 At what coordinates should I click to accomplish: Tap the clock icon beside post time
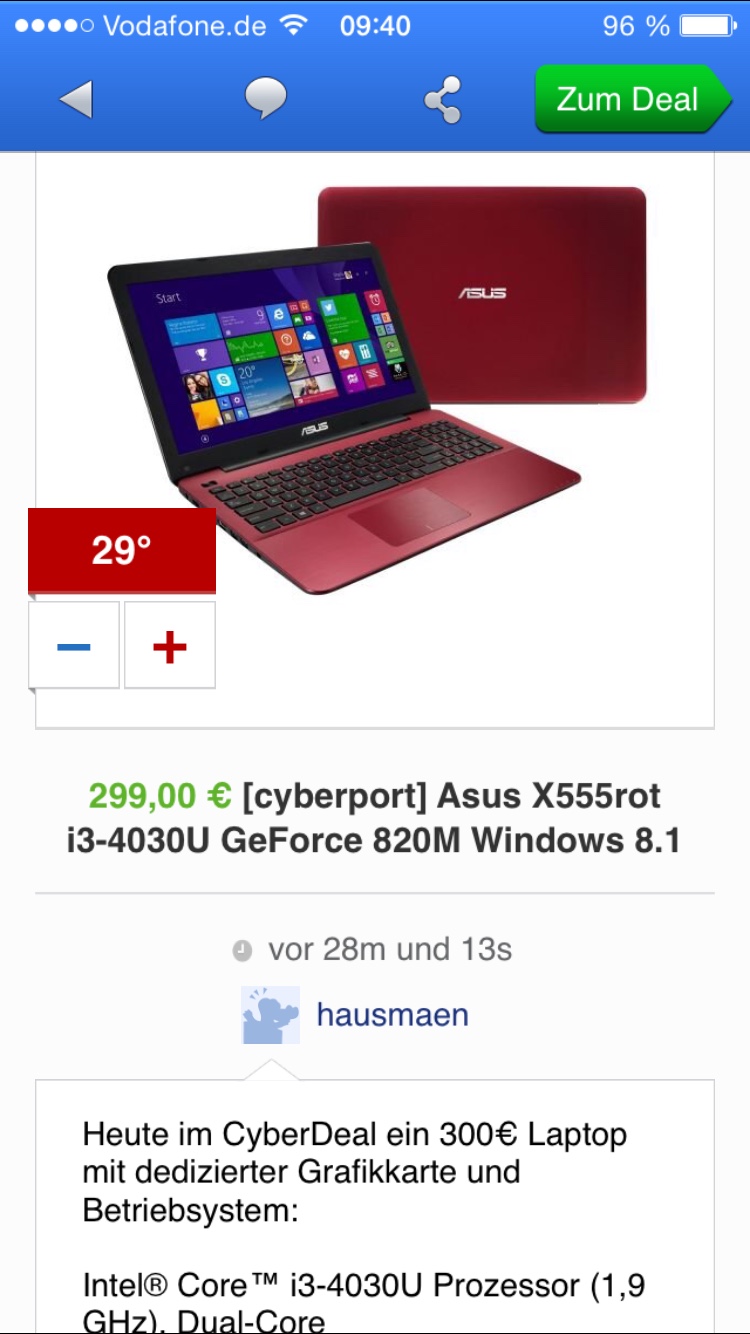[242, 951]
